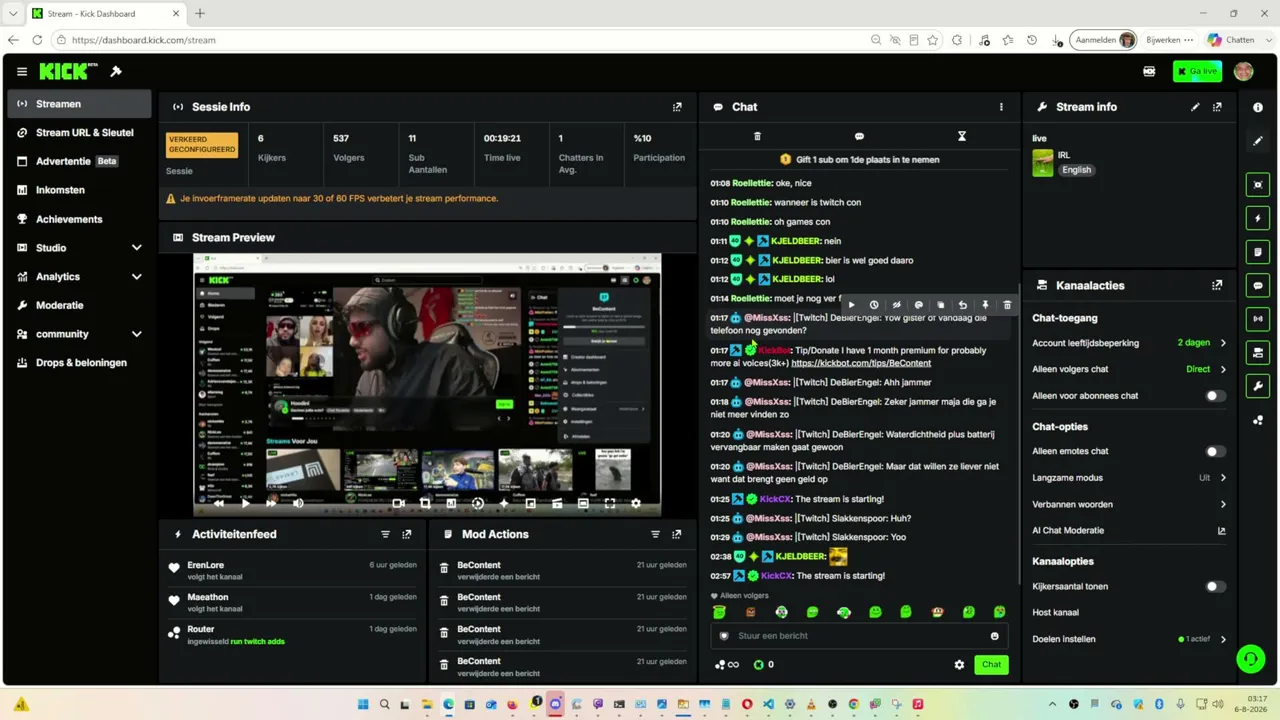This screenshot has width=1280, height=720.
Task: Click the browser address bar
Action: pos(460,40)
